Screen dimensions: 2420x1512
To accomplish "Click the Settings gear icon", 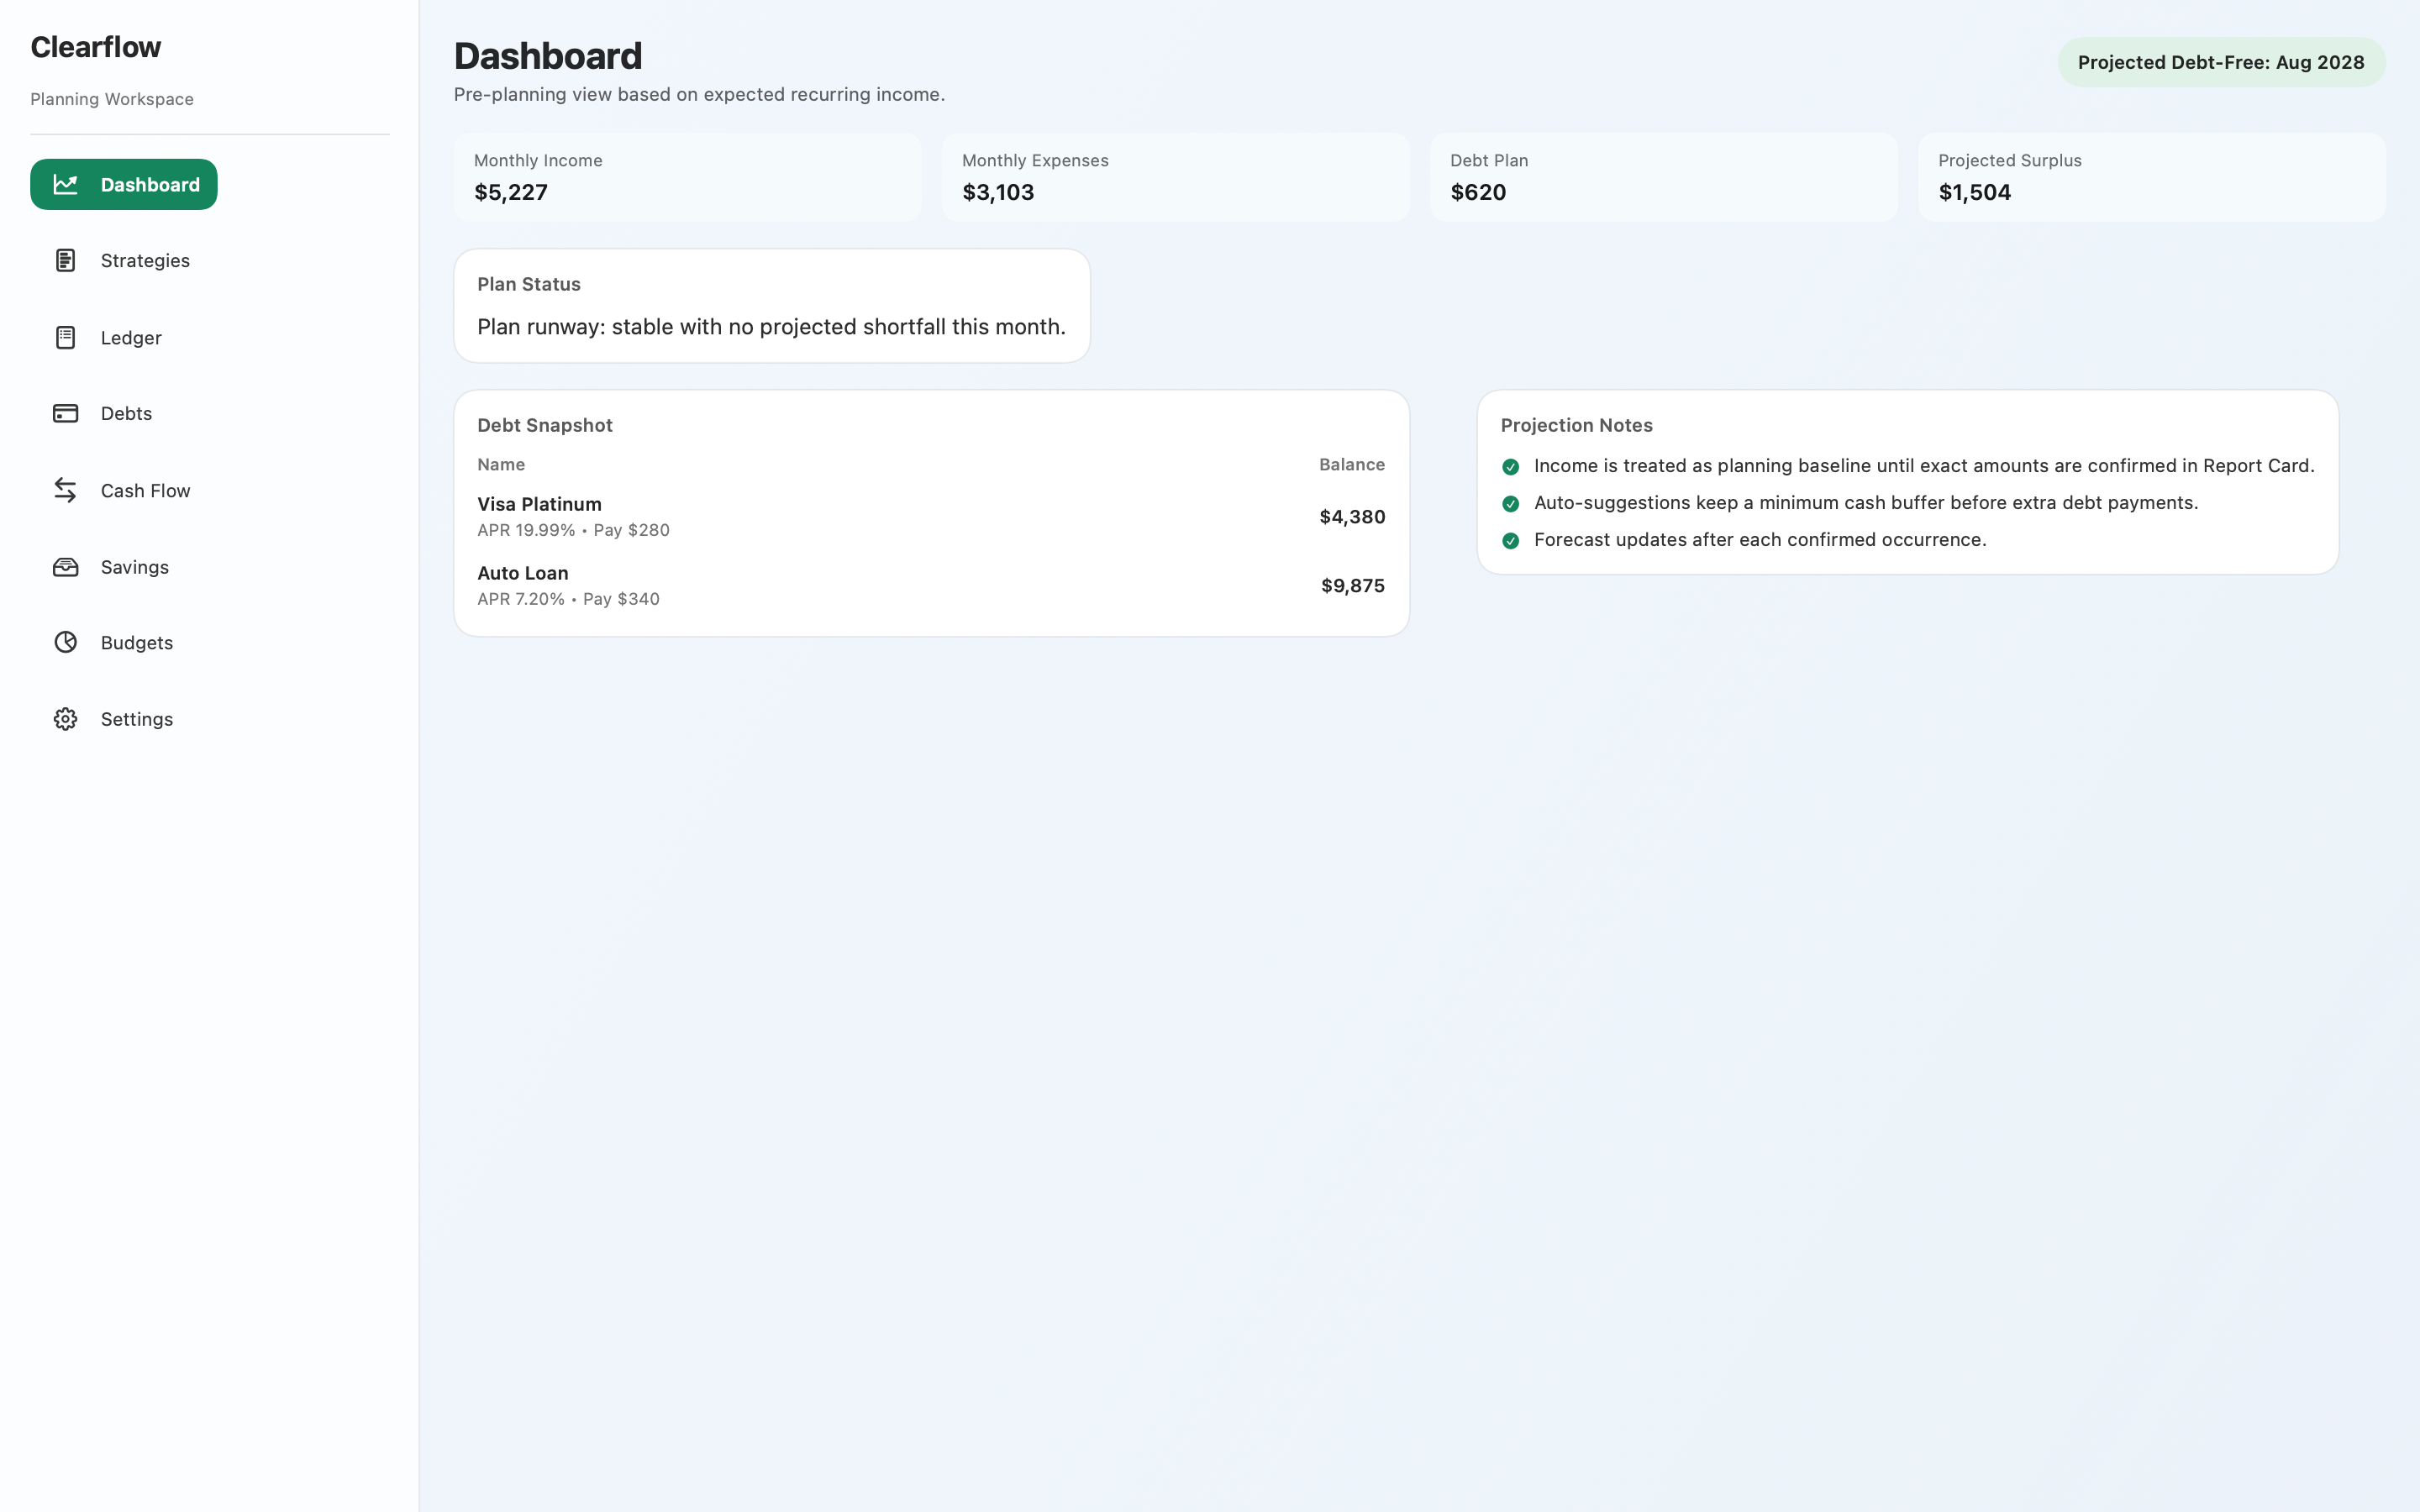I will 65,719.
